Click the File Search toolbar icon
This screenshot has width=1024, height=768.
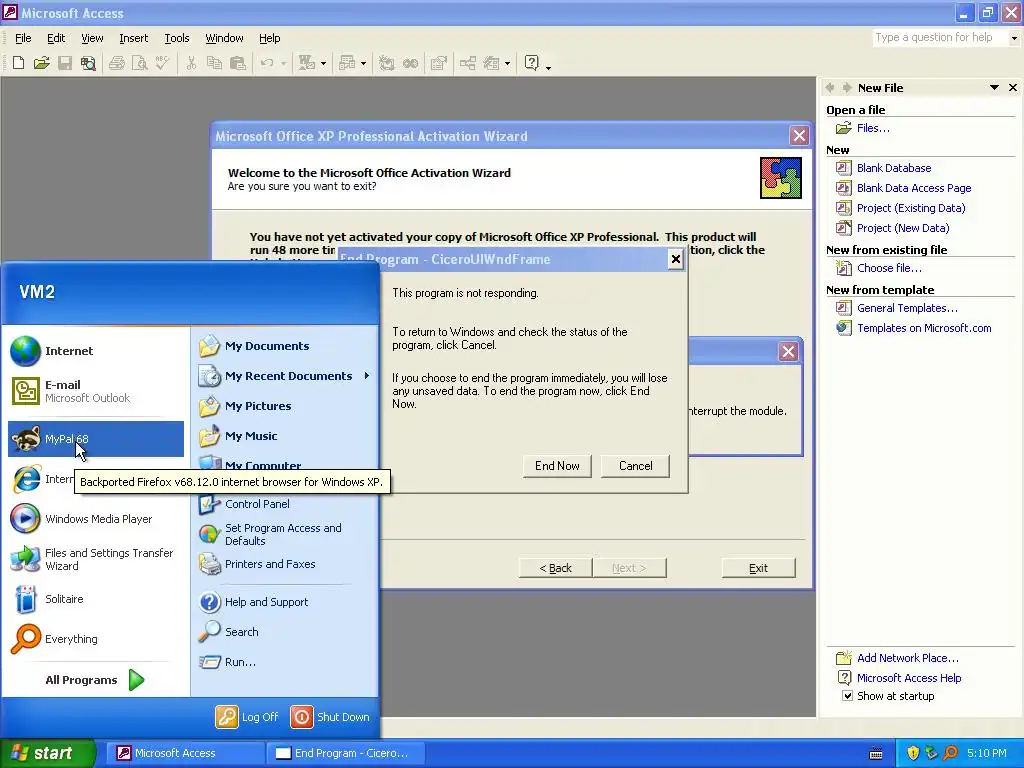click(88, 63)
